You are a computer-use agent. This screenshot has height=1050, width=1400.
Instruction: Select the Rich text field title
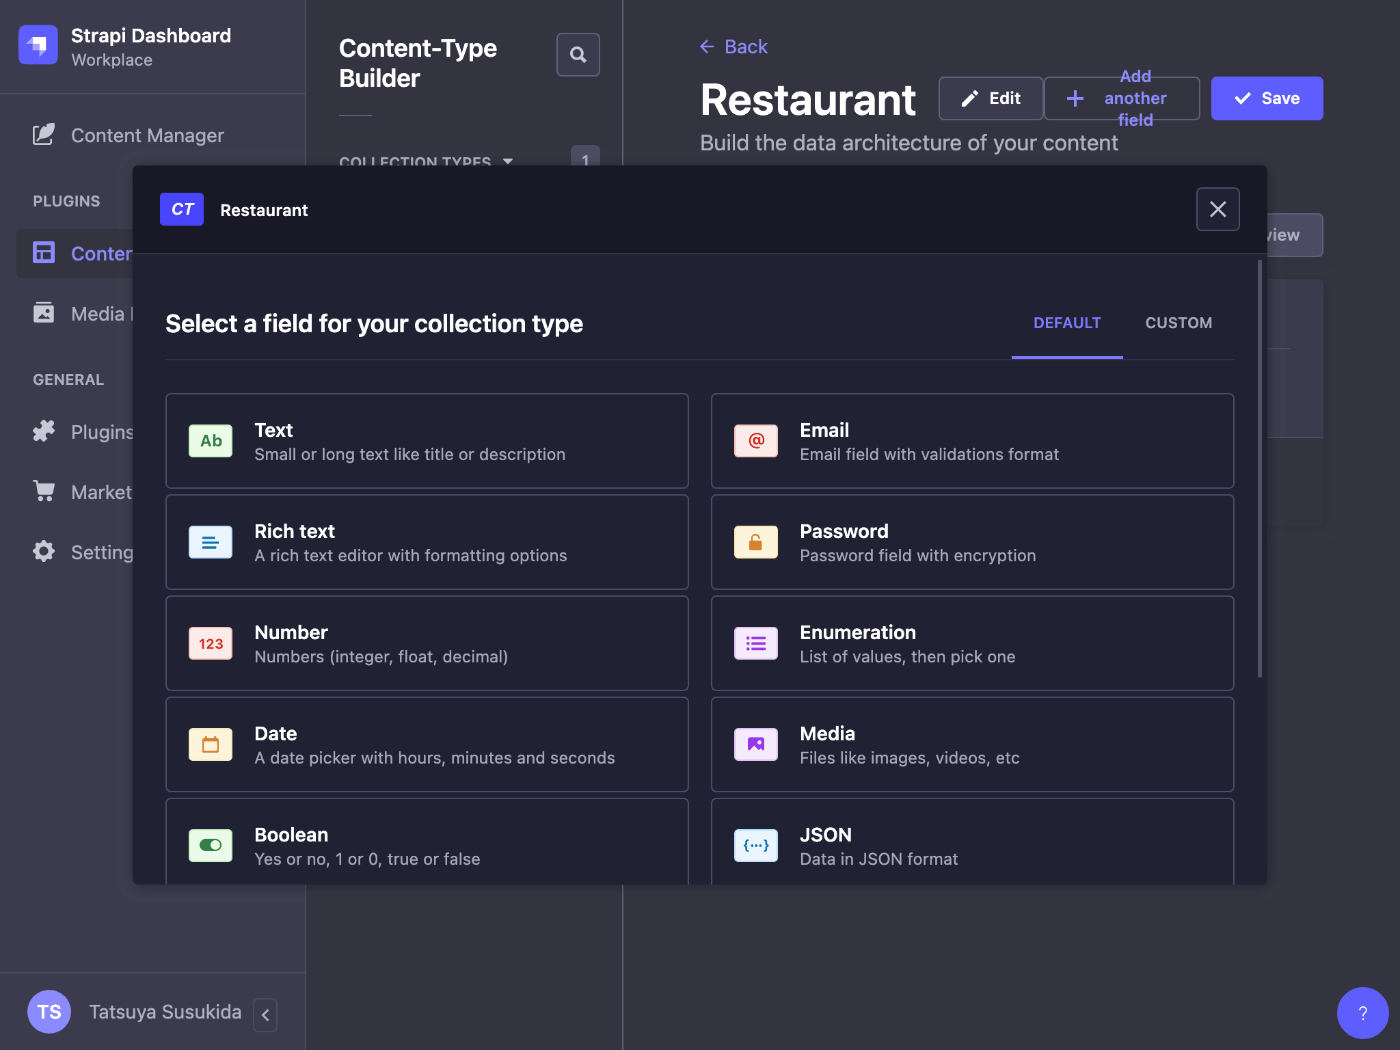click(294, 531)
